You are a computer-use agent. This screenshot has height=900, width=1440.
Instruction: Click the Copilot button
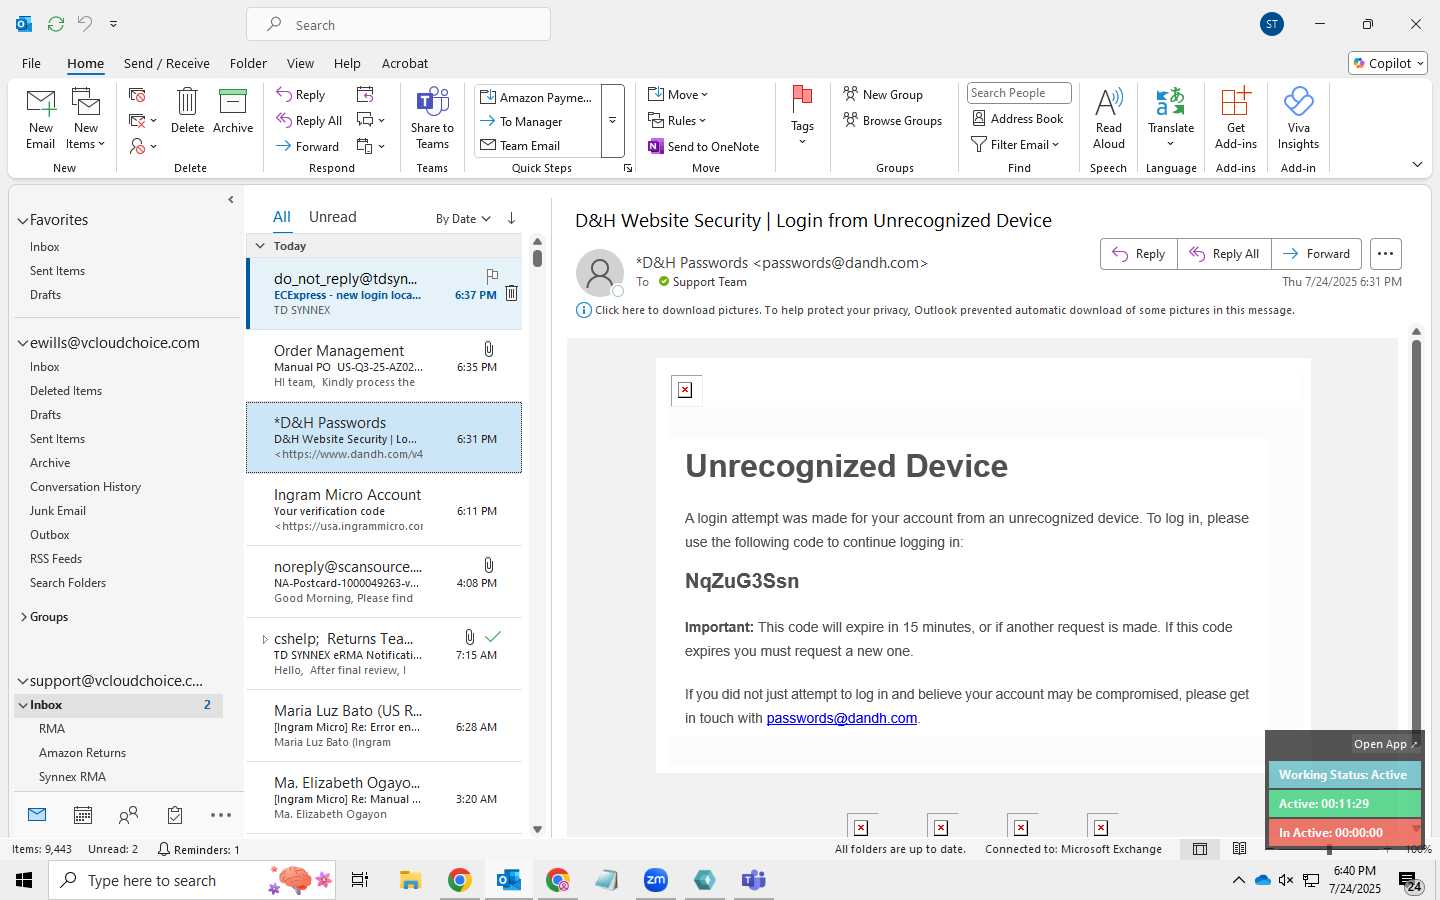pyautogui.click(x=1388, y=63)
